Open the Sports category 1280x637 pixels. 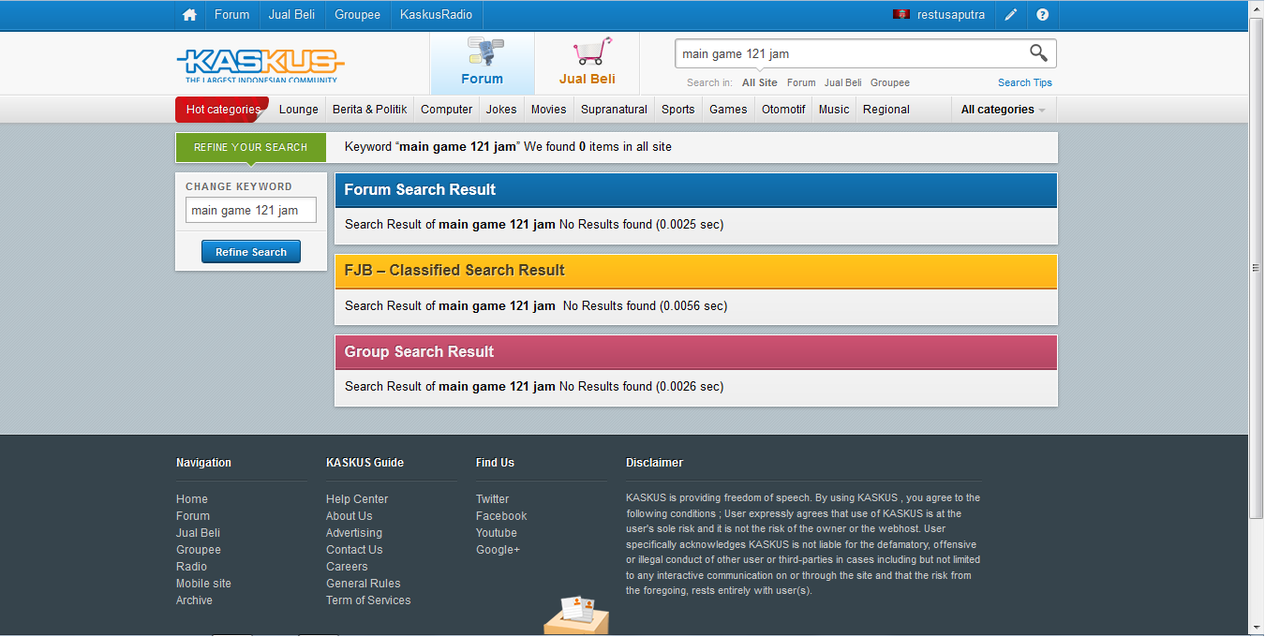(x=678, y=110)
